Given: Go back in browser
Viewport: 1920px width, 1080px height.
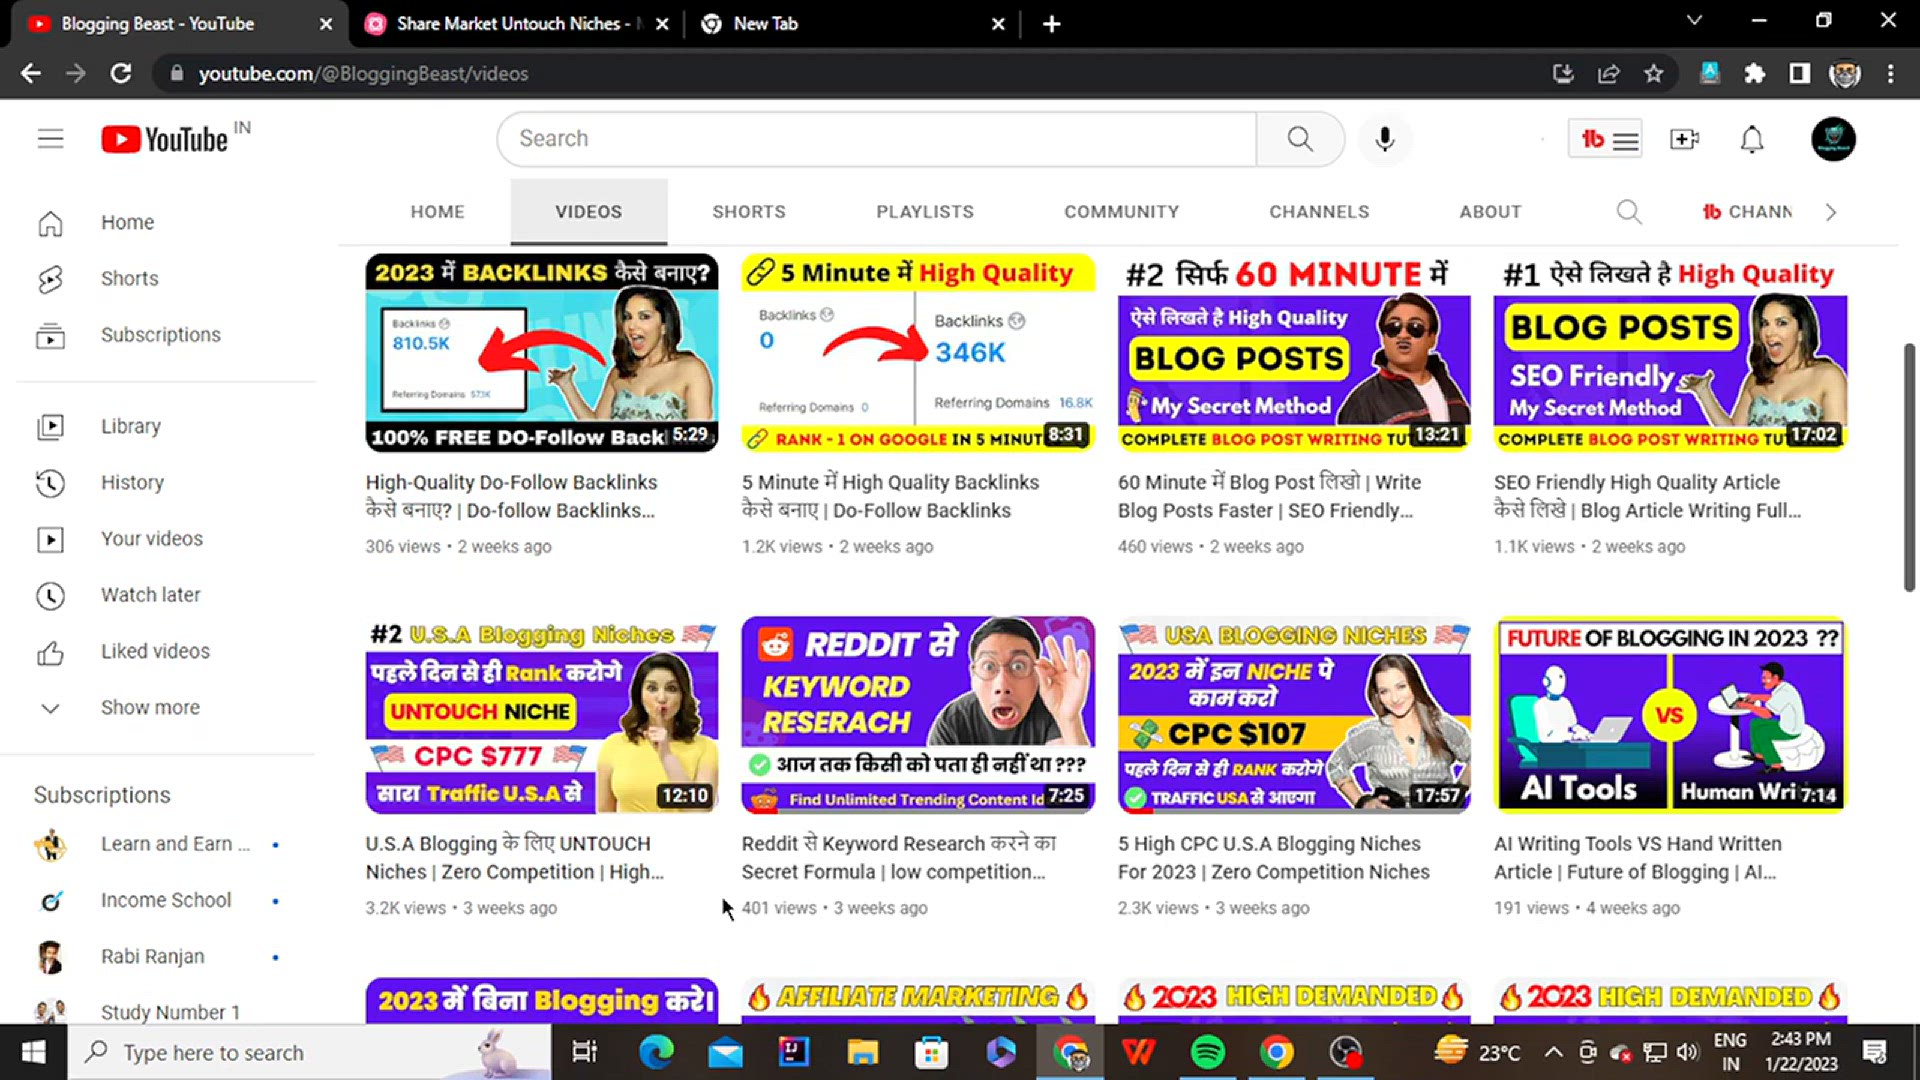Looking at the screenshot, I should click(x=31, y=73).
